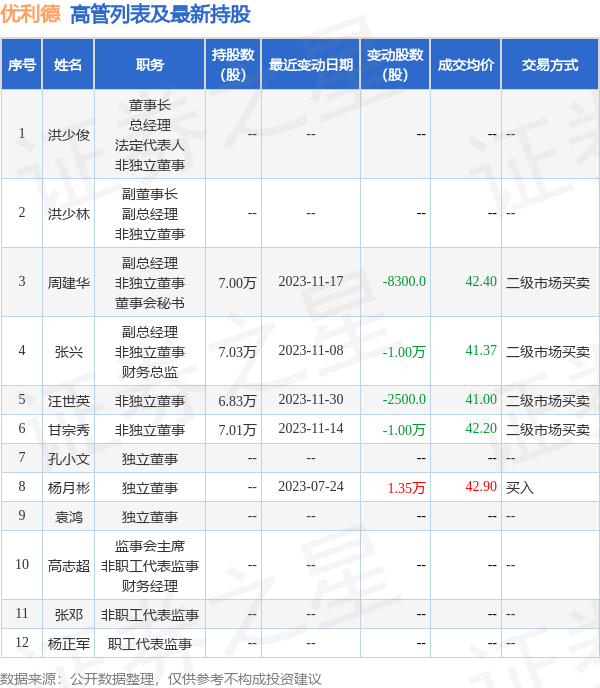The height and width of the screenshot is (688, 600).
Task: Click the name 甘宗秀
Action: point(69,430)
